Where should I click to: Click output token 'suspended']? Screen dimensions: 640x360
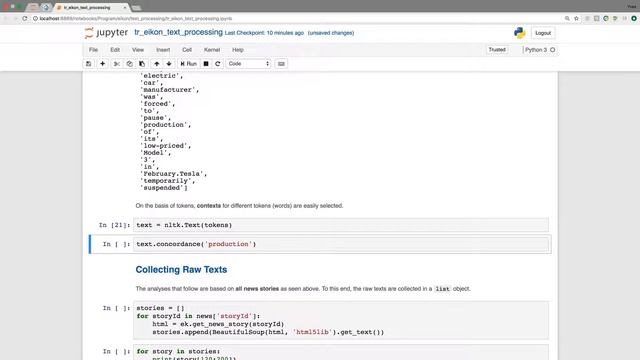(164, 188)
